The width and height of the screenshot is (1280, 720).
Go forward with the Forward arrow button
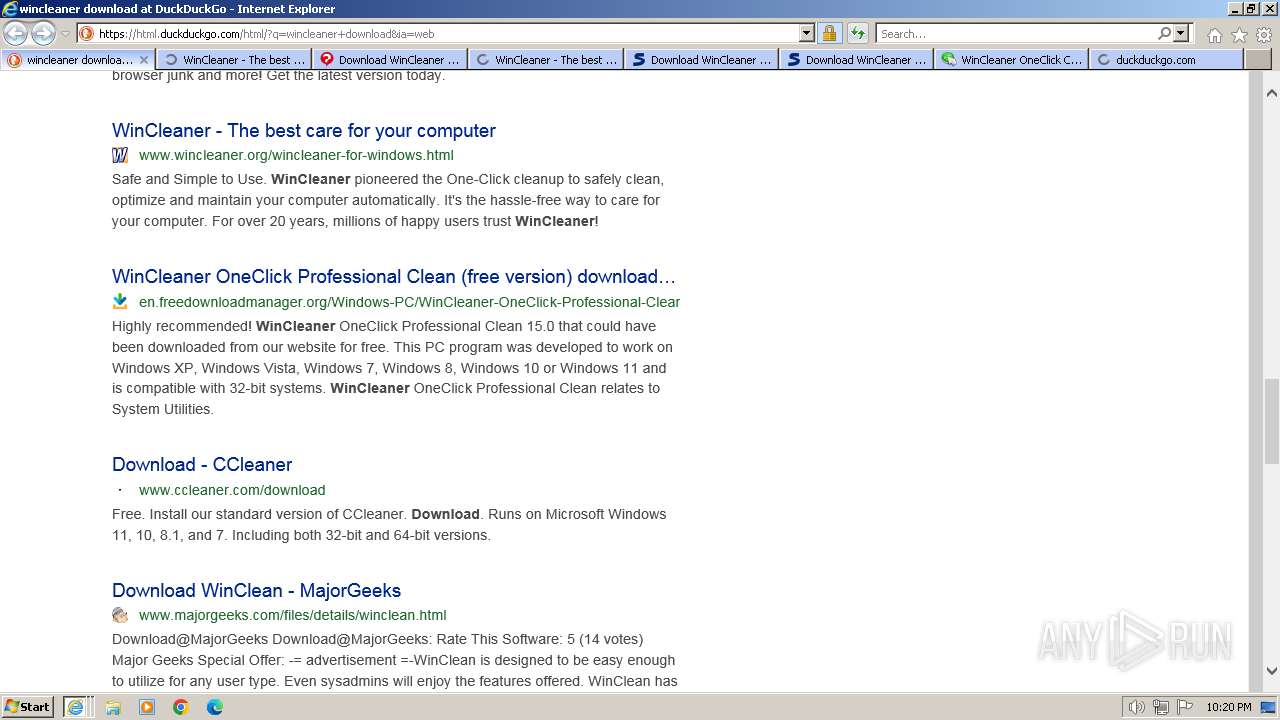pyautogui.click(x=43, y=34)
